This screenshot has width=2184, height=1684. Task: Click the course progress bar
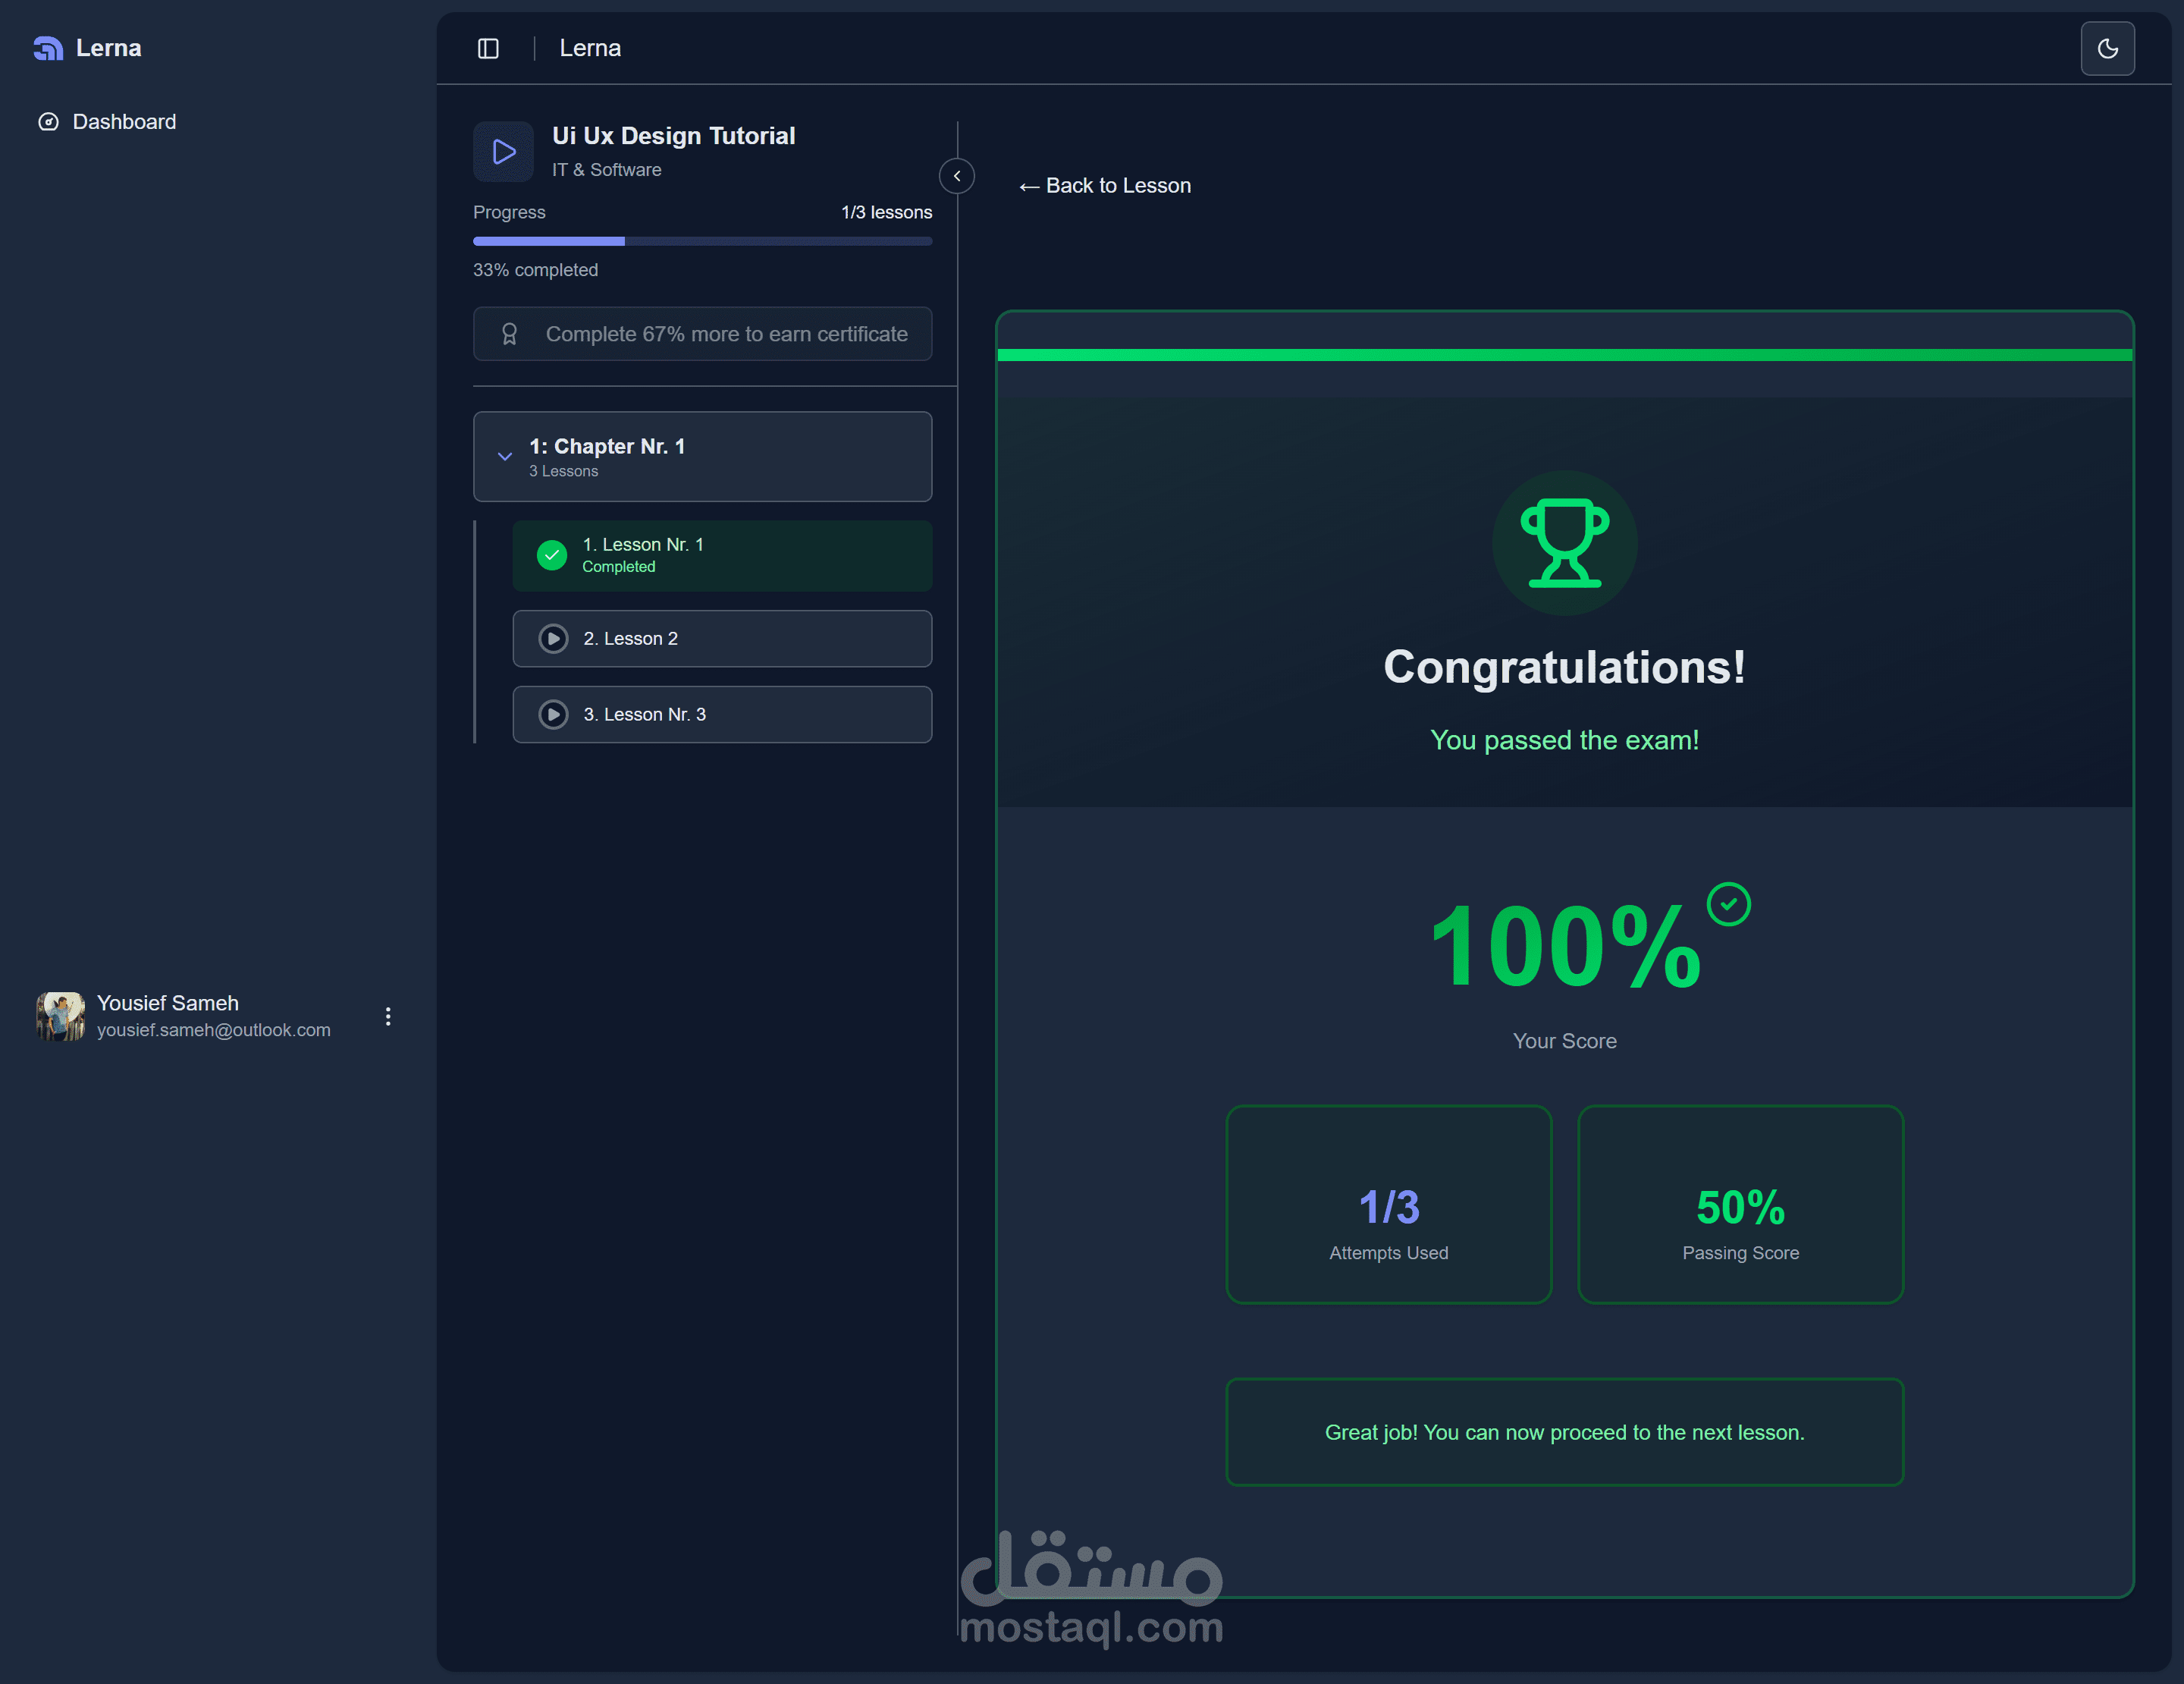point(702,241)
